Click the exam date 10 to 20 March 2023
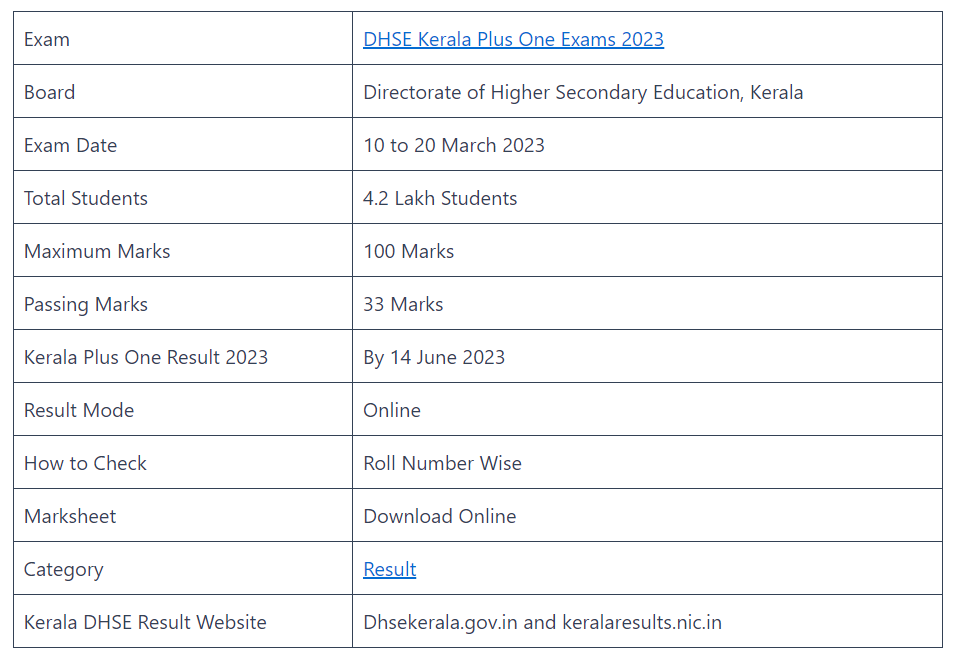958x670 pixels. (x=454, y=145)
